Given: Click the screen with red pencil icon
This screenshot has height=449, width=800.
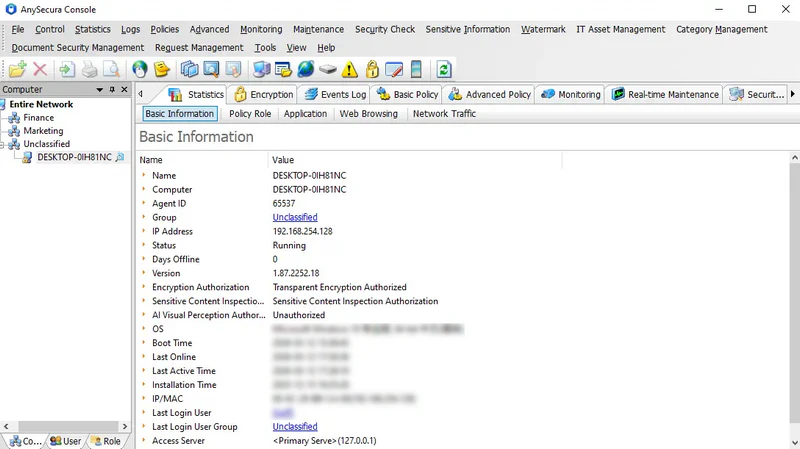Looking at the screenshot, I should [x=394, y=69].
